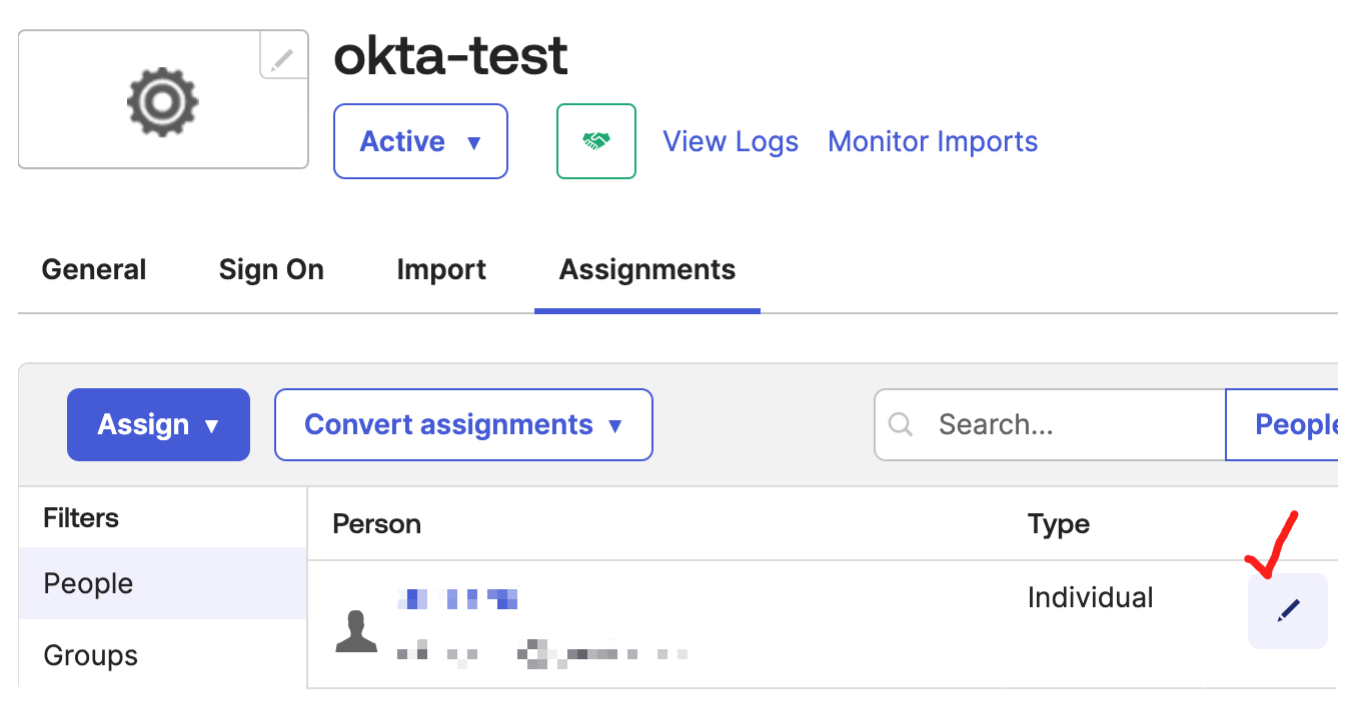Click the Type column header

point(1059,524)
